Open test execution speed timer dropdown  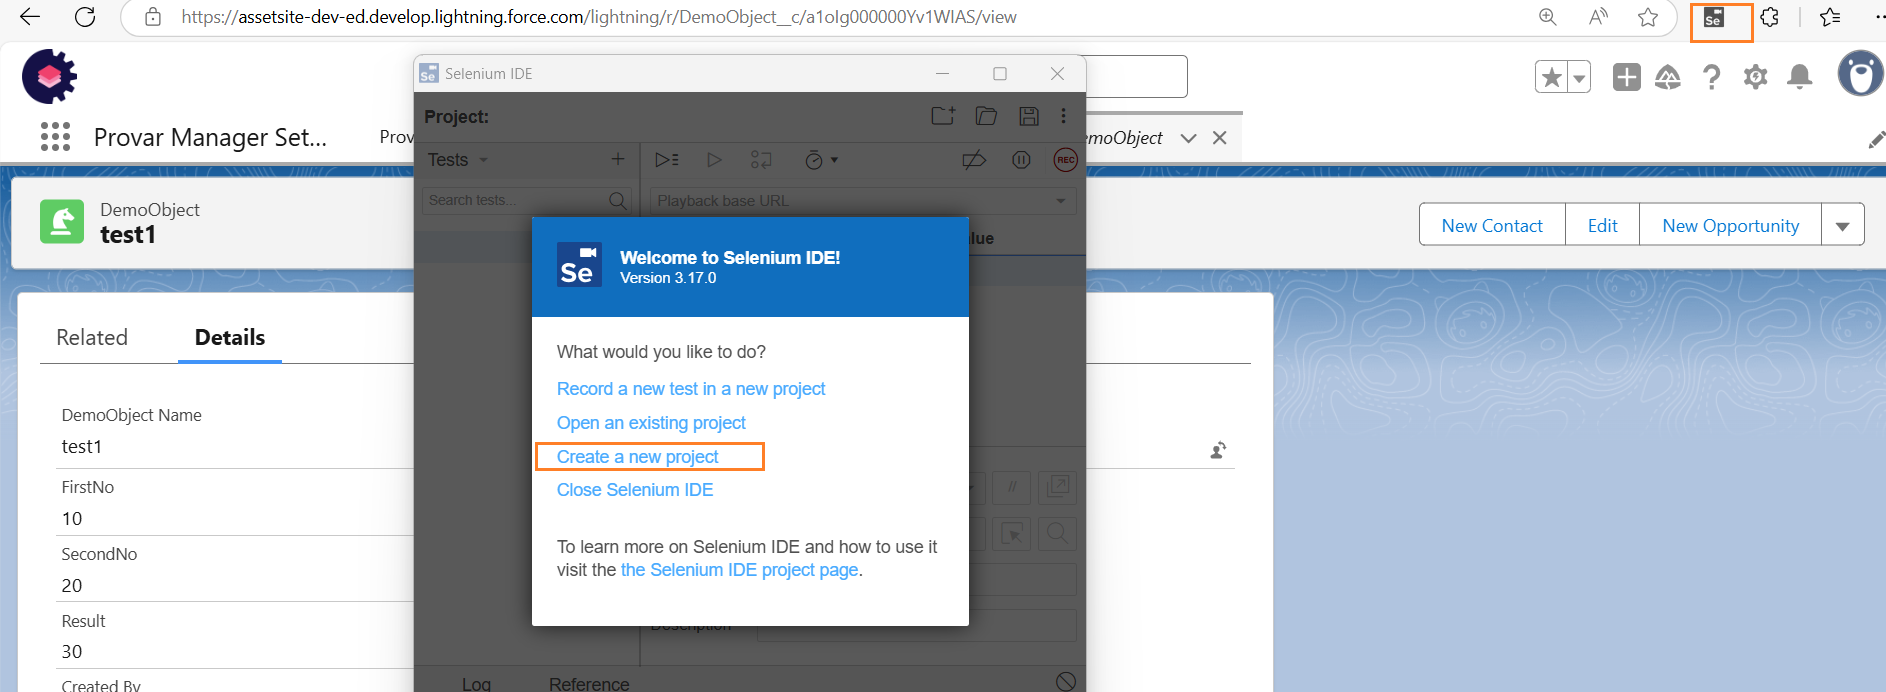coord(821,160)
